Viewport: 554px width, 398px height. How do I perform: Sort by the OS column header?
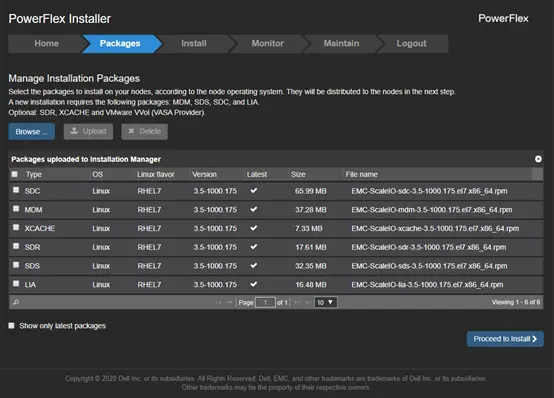[x=98, y=174]
